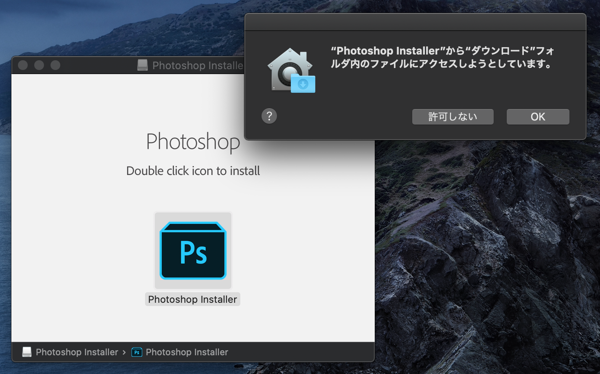Click the Photoshop Installer window title text

click(197, 65)
